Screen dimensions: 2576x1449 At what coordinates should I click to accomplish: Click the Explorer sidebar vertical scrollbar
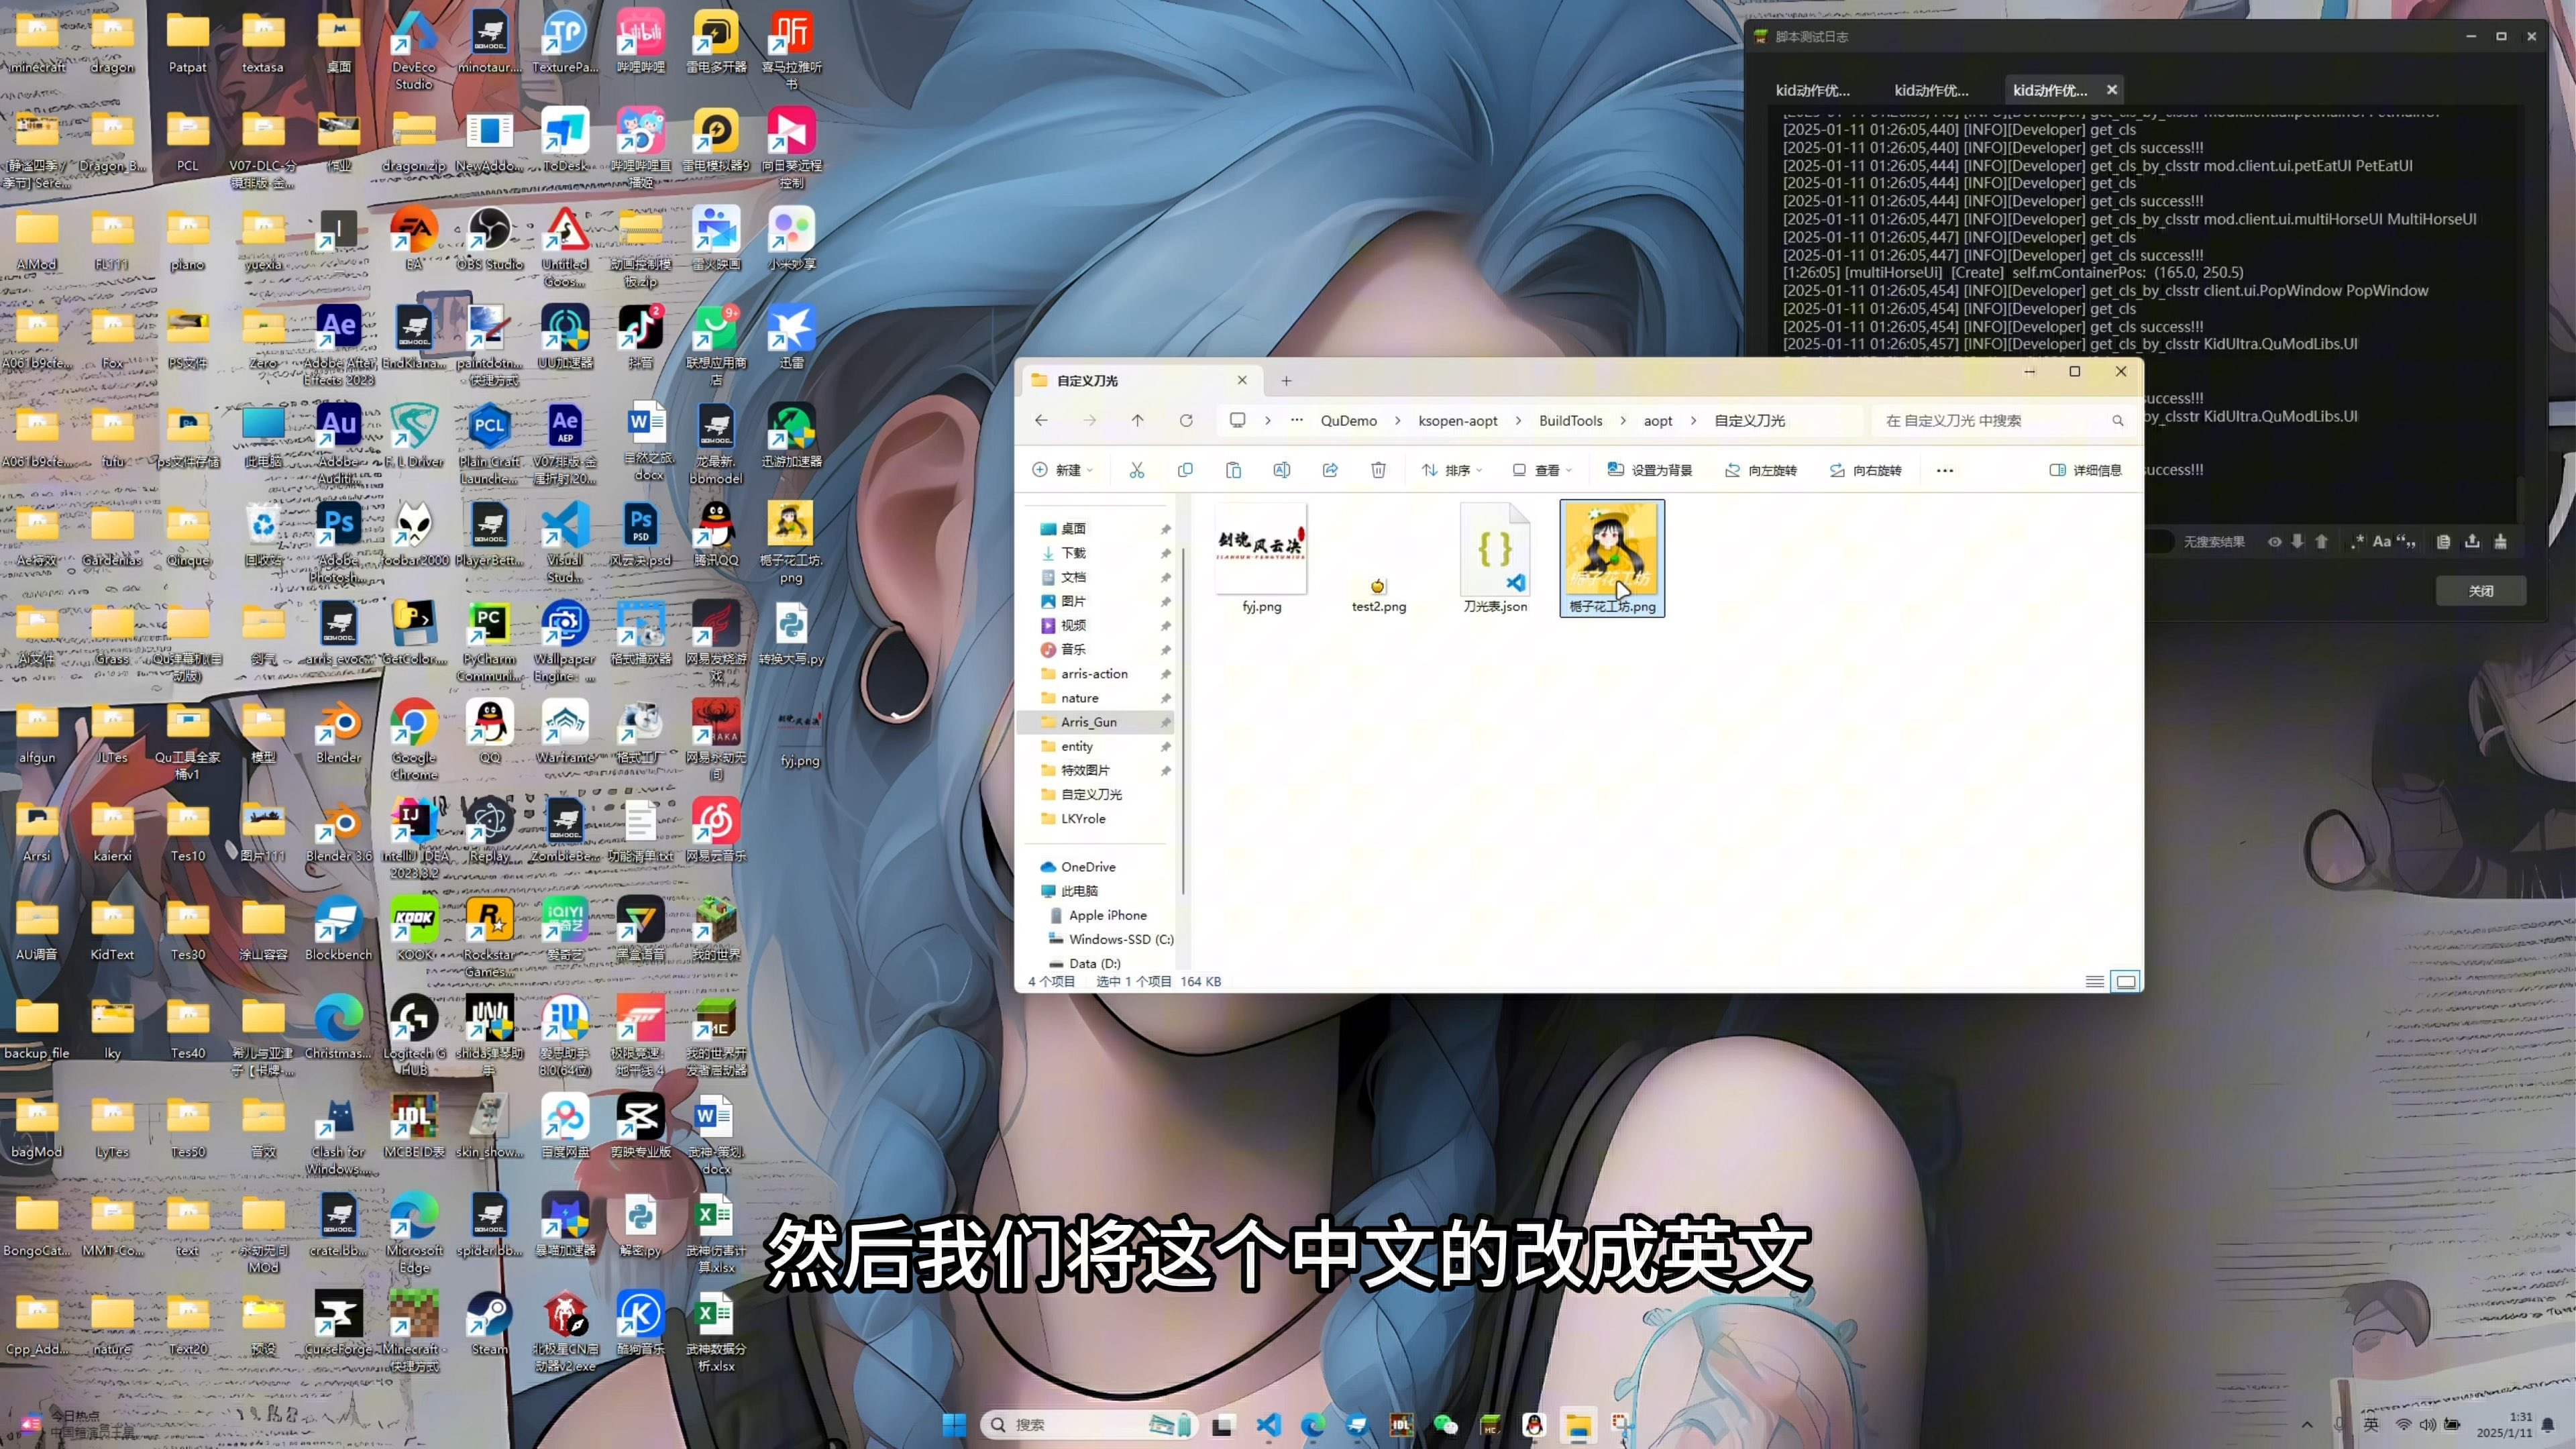click(1183, 720)
